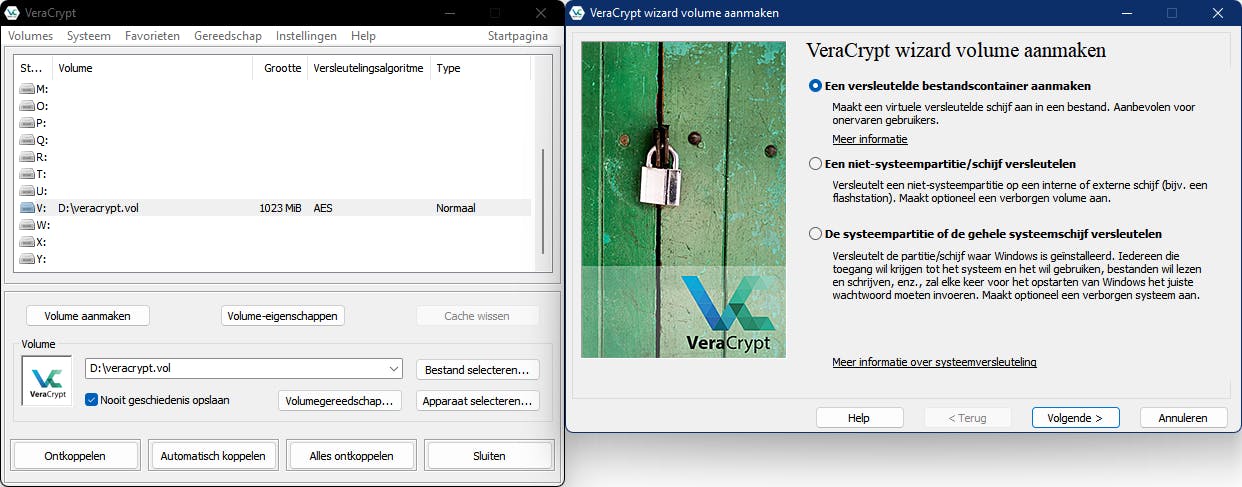Click 'Annuleren' in the wizard

tap(1183, 418)
